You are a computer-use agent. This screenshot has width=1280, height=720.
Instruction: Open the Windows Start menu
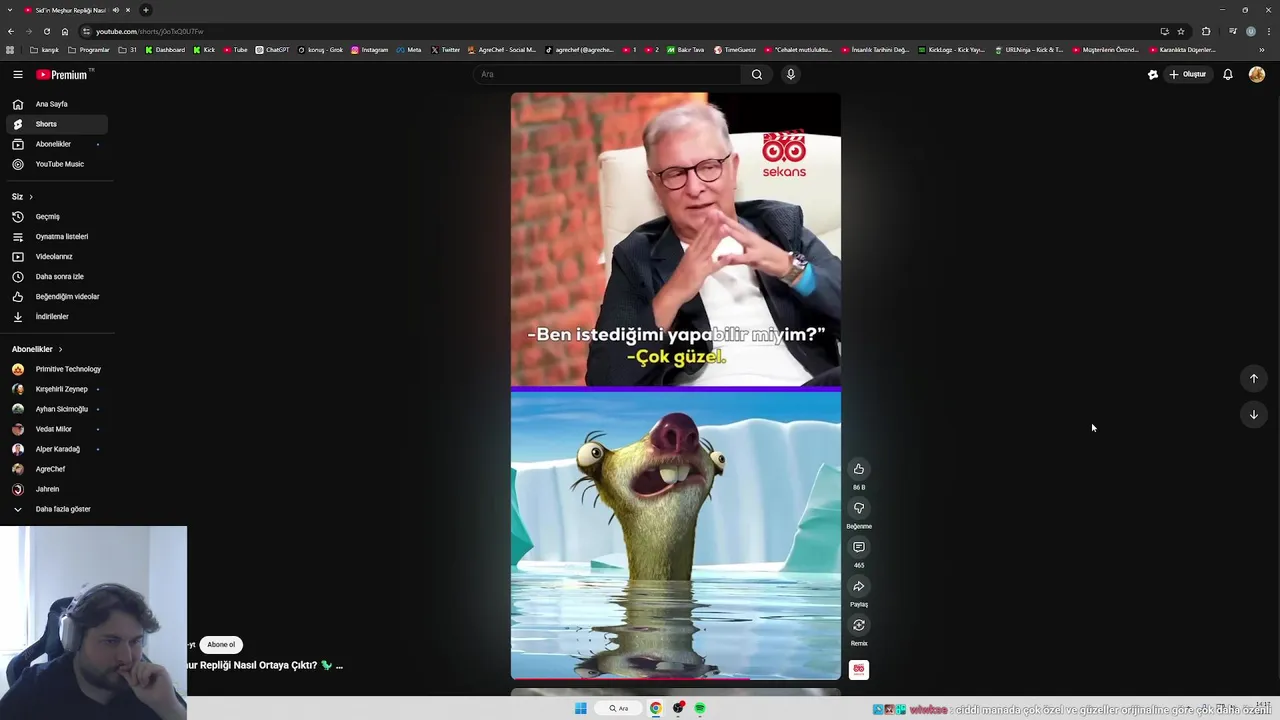[x=581, y=708]
